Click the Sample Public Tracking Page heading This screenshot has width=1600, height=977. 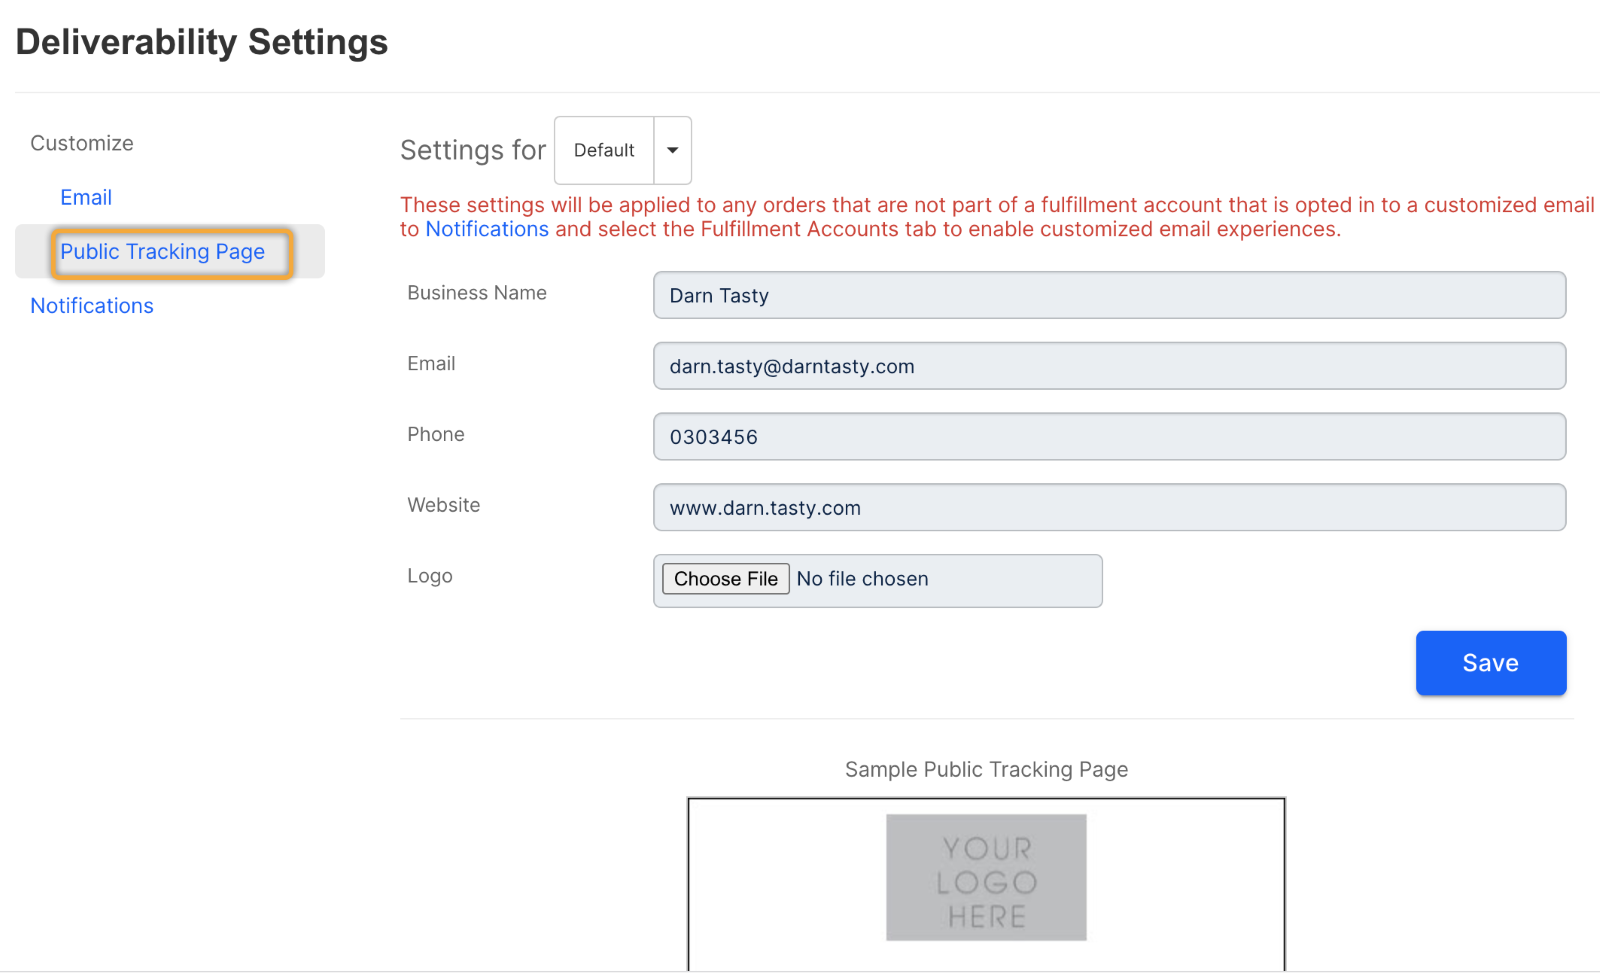[986, 770]
